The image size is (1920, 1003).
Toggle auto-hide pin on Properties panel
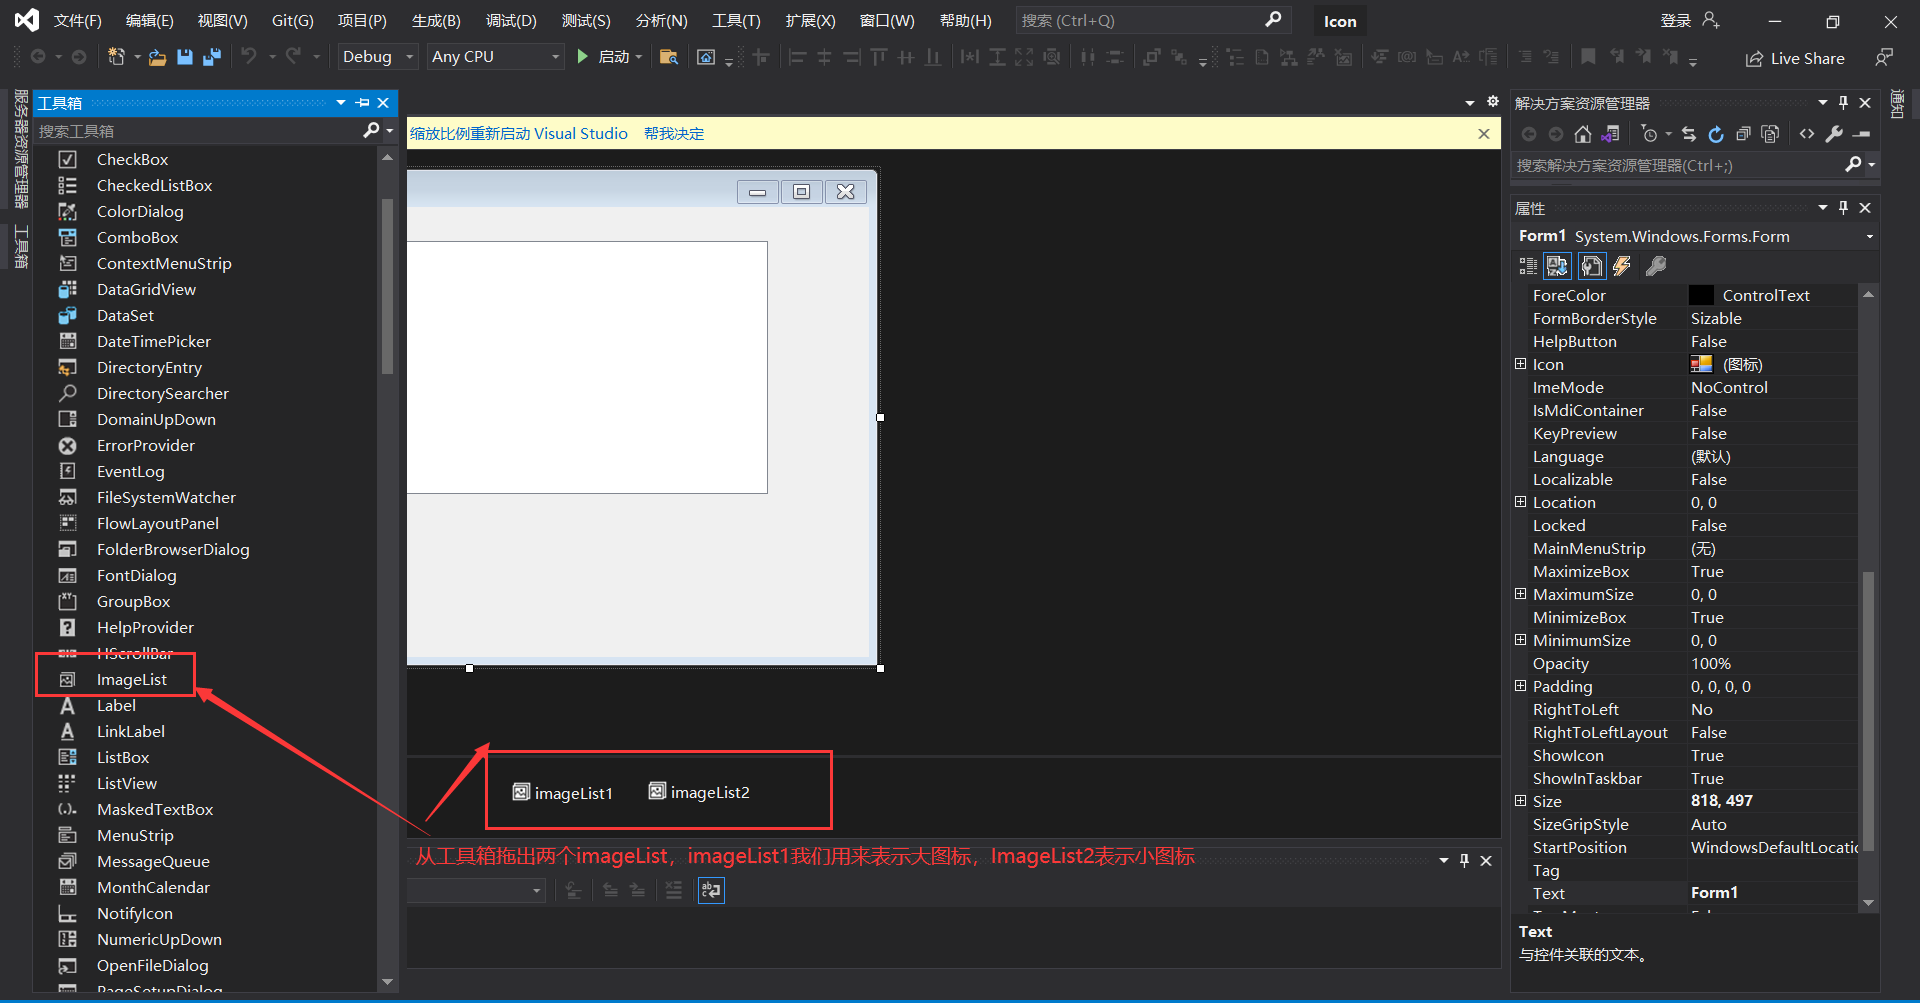pyautogui.click(x=1843, y=207)
